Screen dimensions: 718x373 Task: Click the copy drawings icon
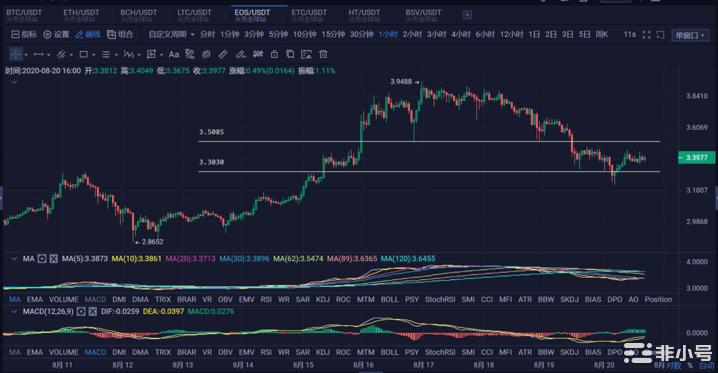[x=290, y=54]
